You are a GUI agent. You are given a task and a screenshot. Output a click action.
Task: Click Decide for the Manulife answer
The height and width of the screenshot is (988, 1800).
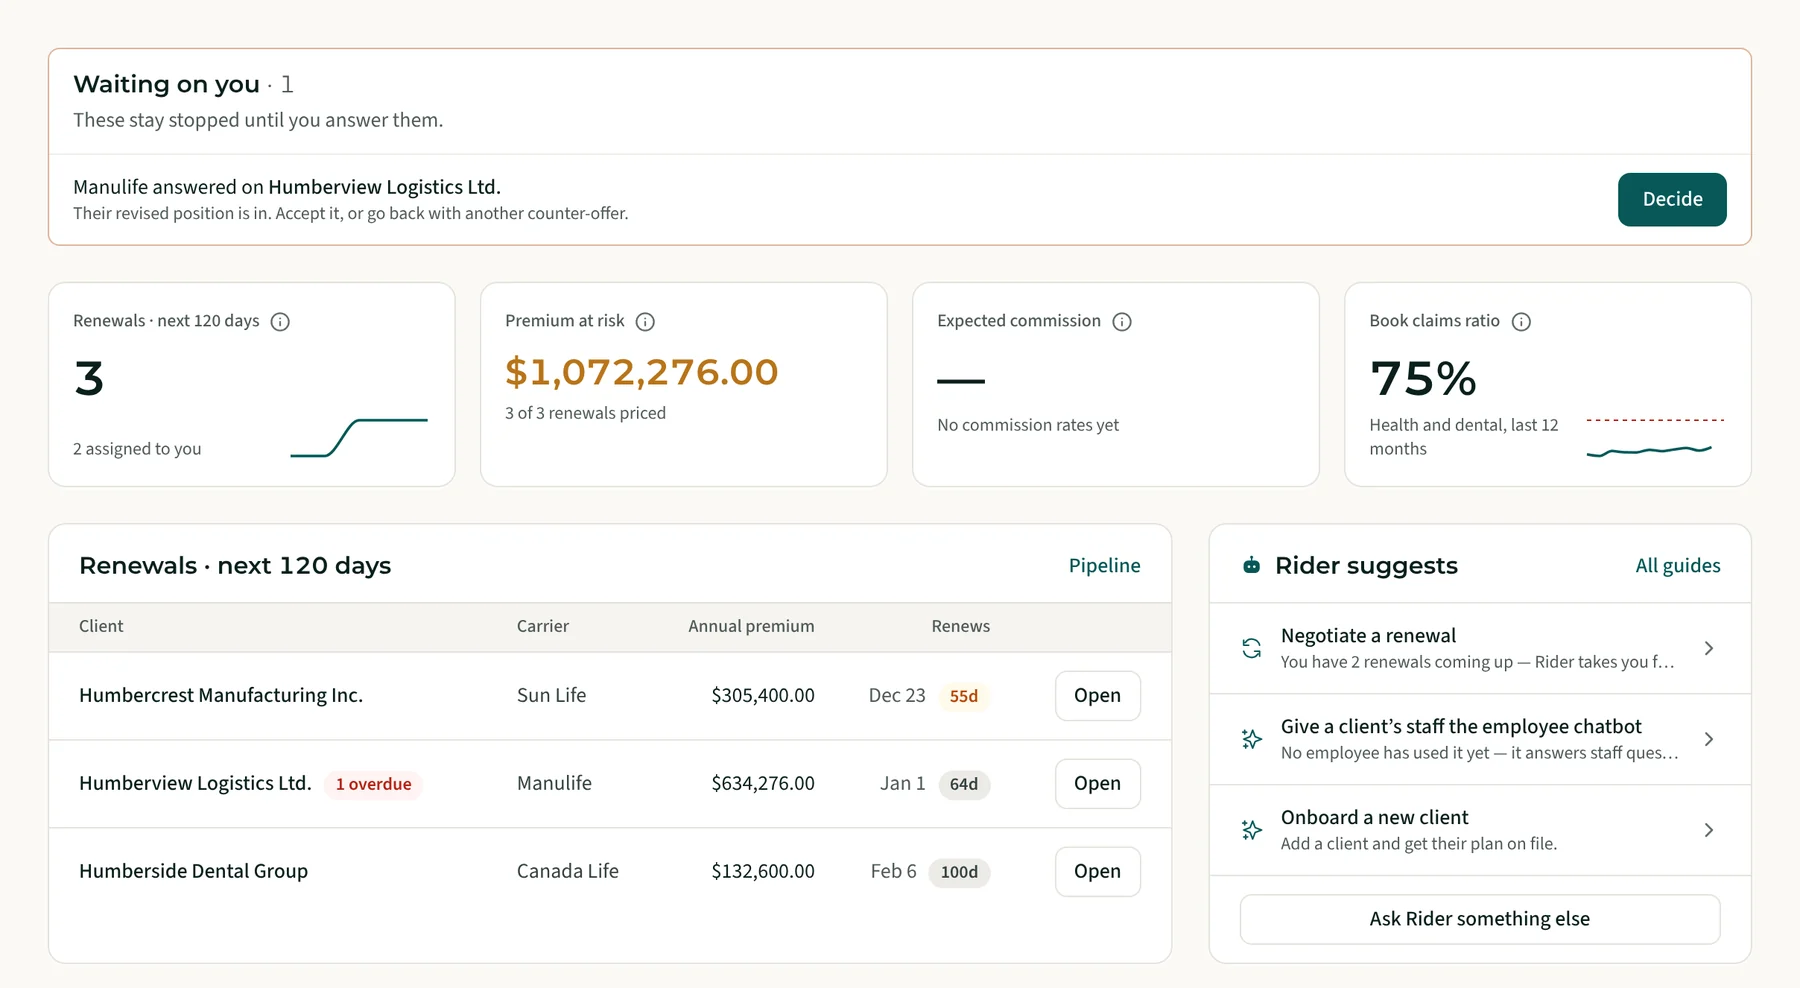tap(1672, 199)
